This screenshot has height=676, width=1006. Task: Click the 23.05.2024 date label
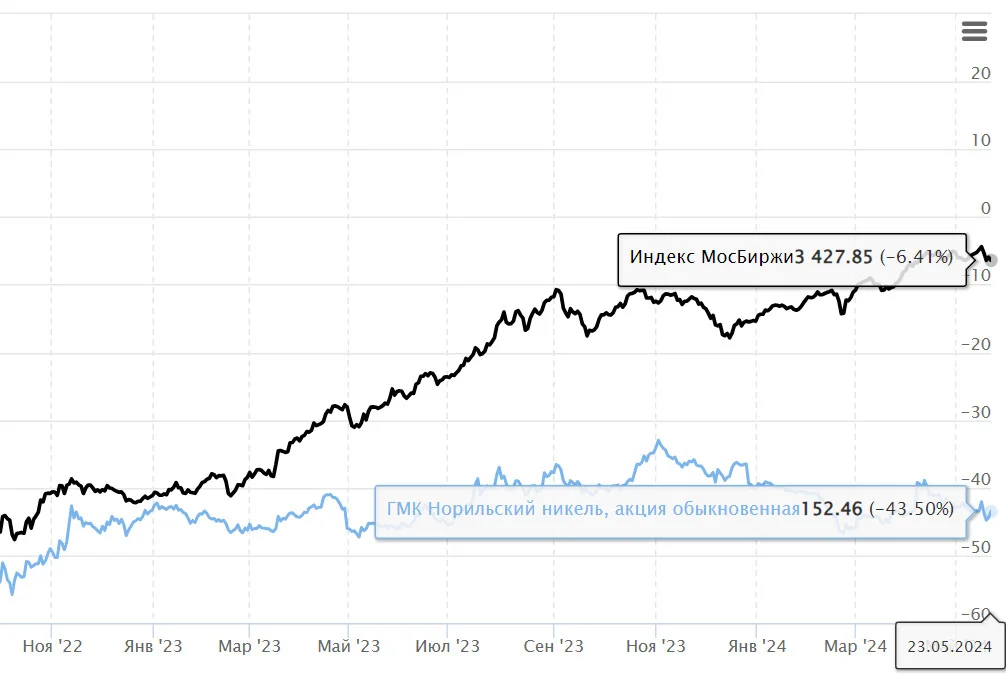(950, 646)
